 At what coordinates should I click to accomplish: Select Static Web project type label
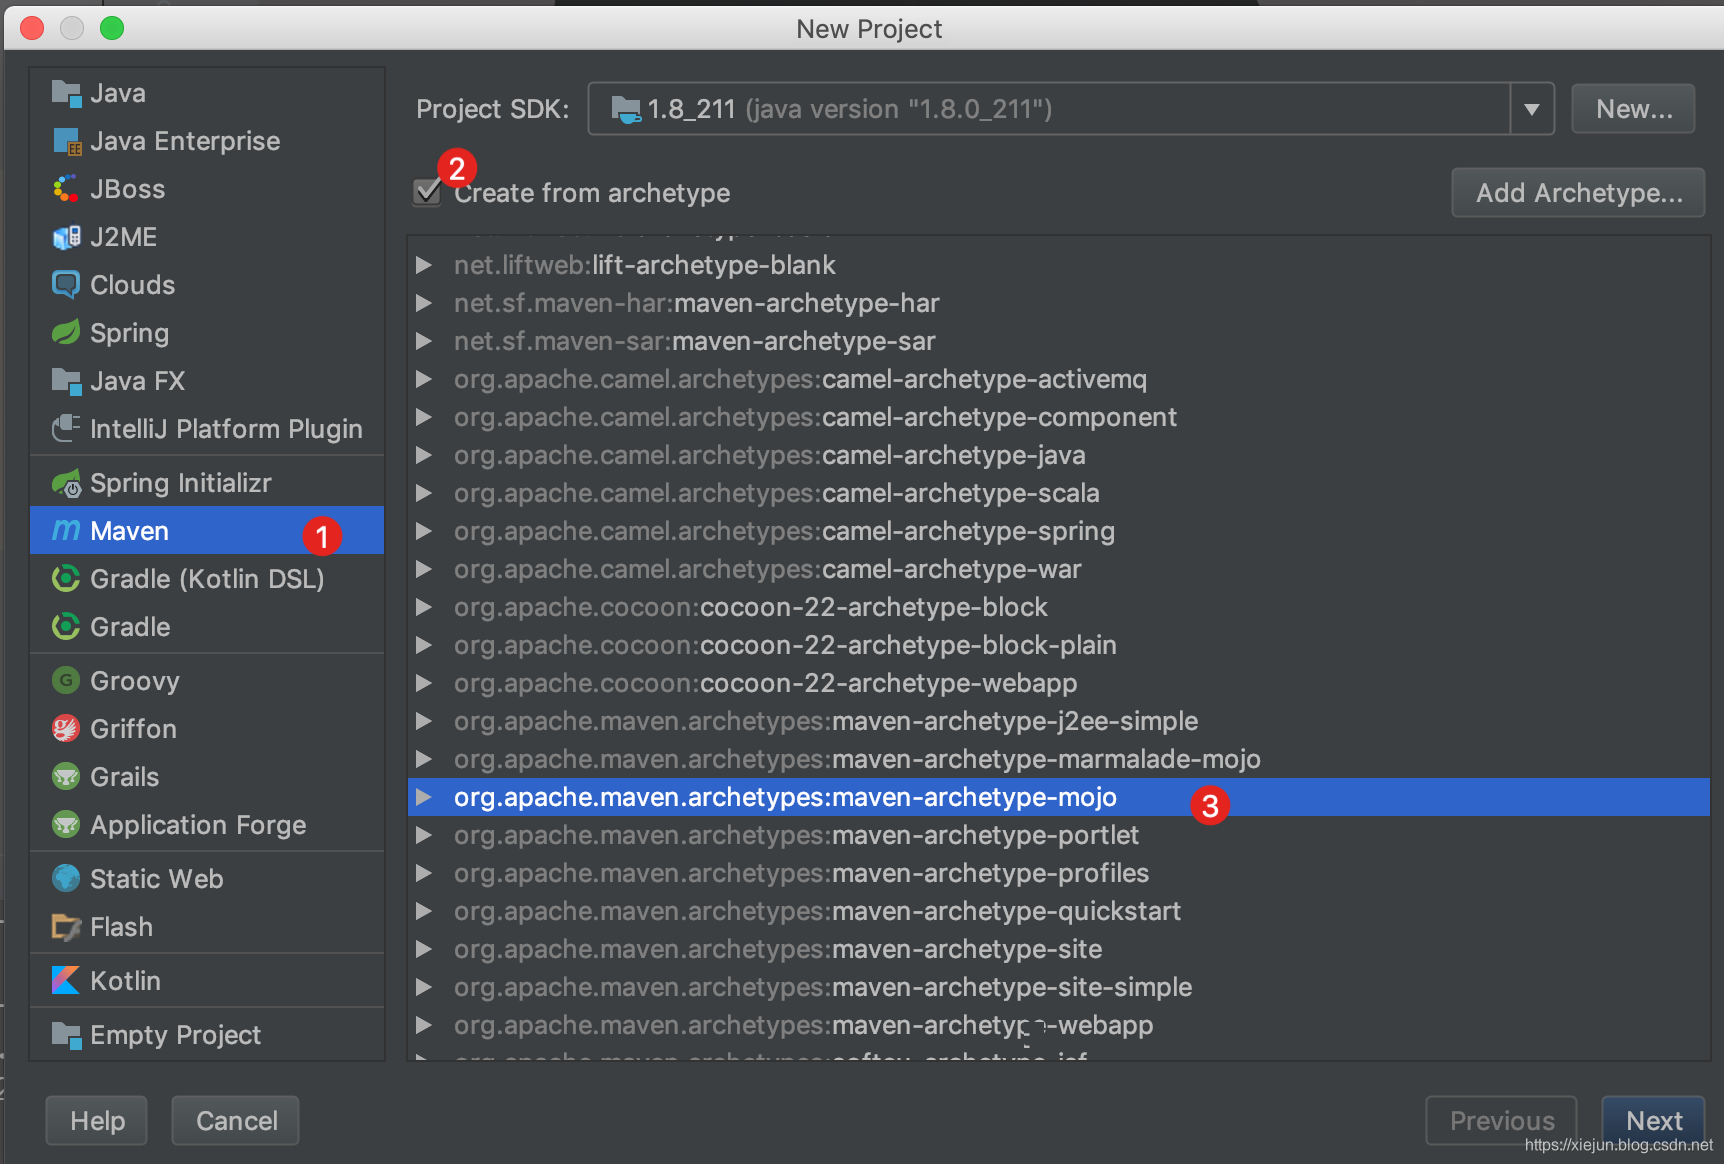coord(157,879)
